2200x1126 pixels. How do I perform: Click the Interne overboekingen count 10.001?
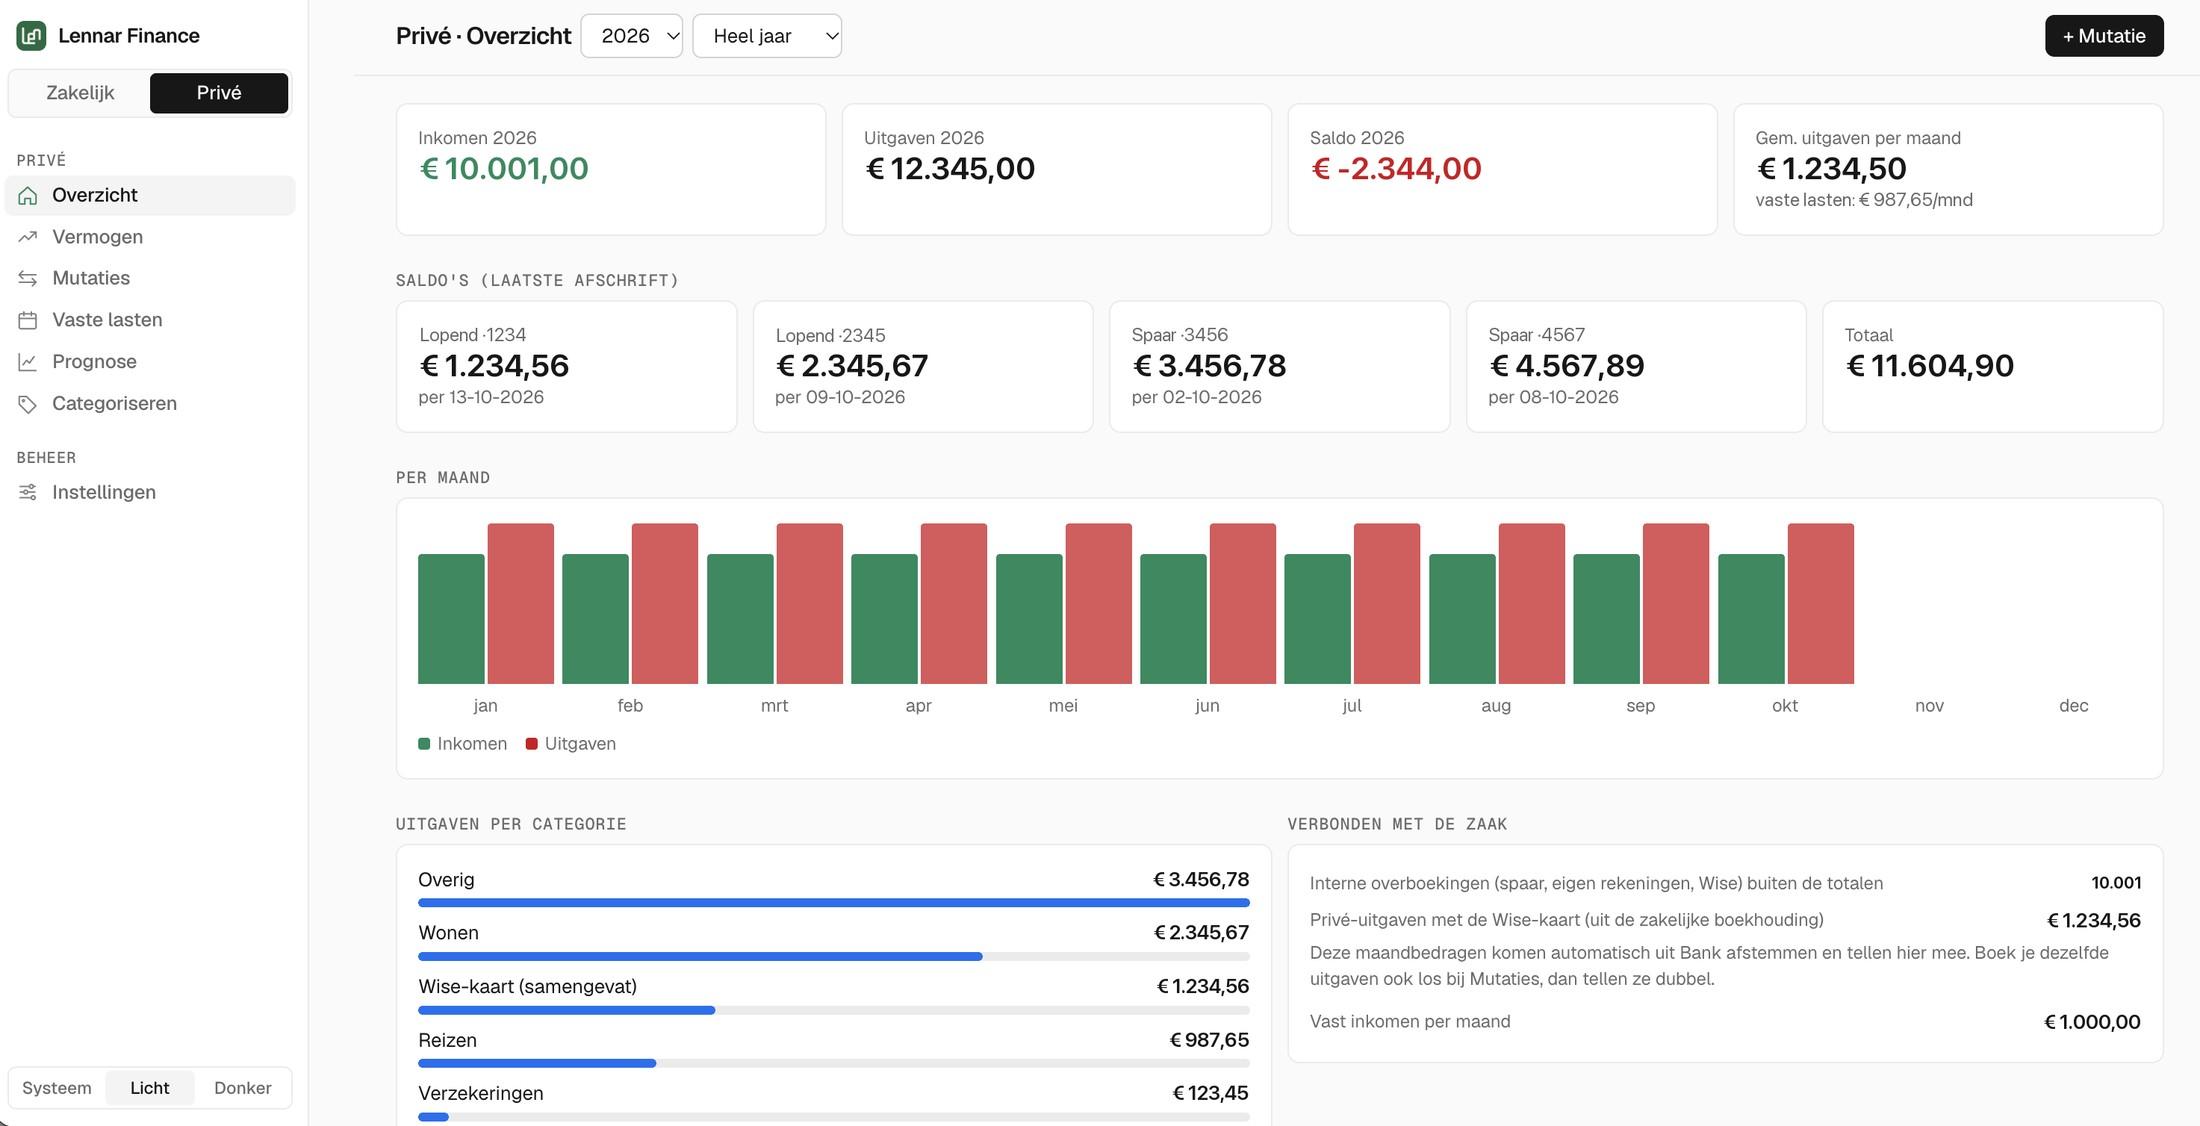2116,883
